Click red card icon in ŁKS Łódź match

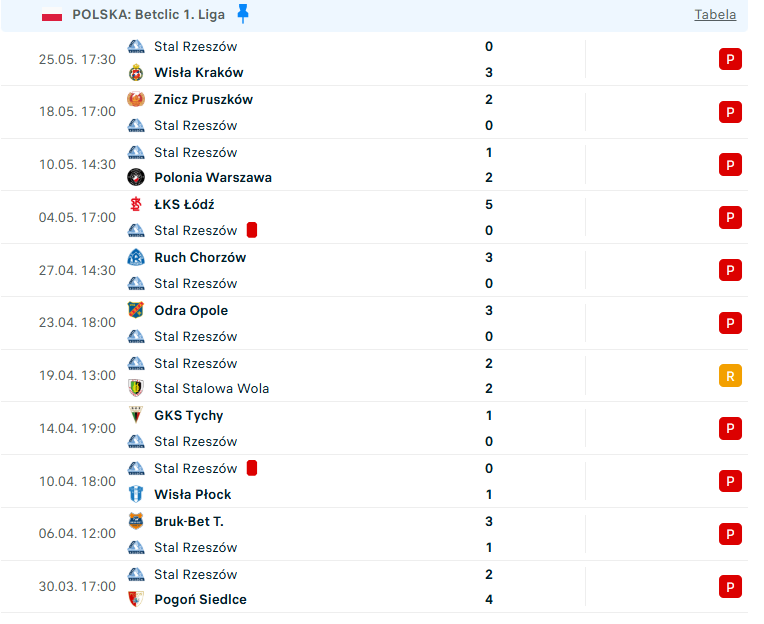click(252, 230)
